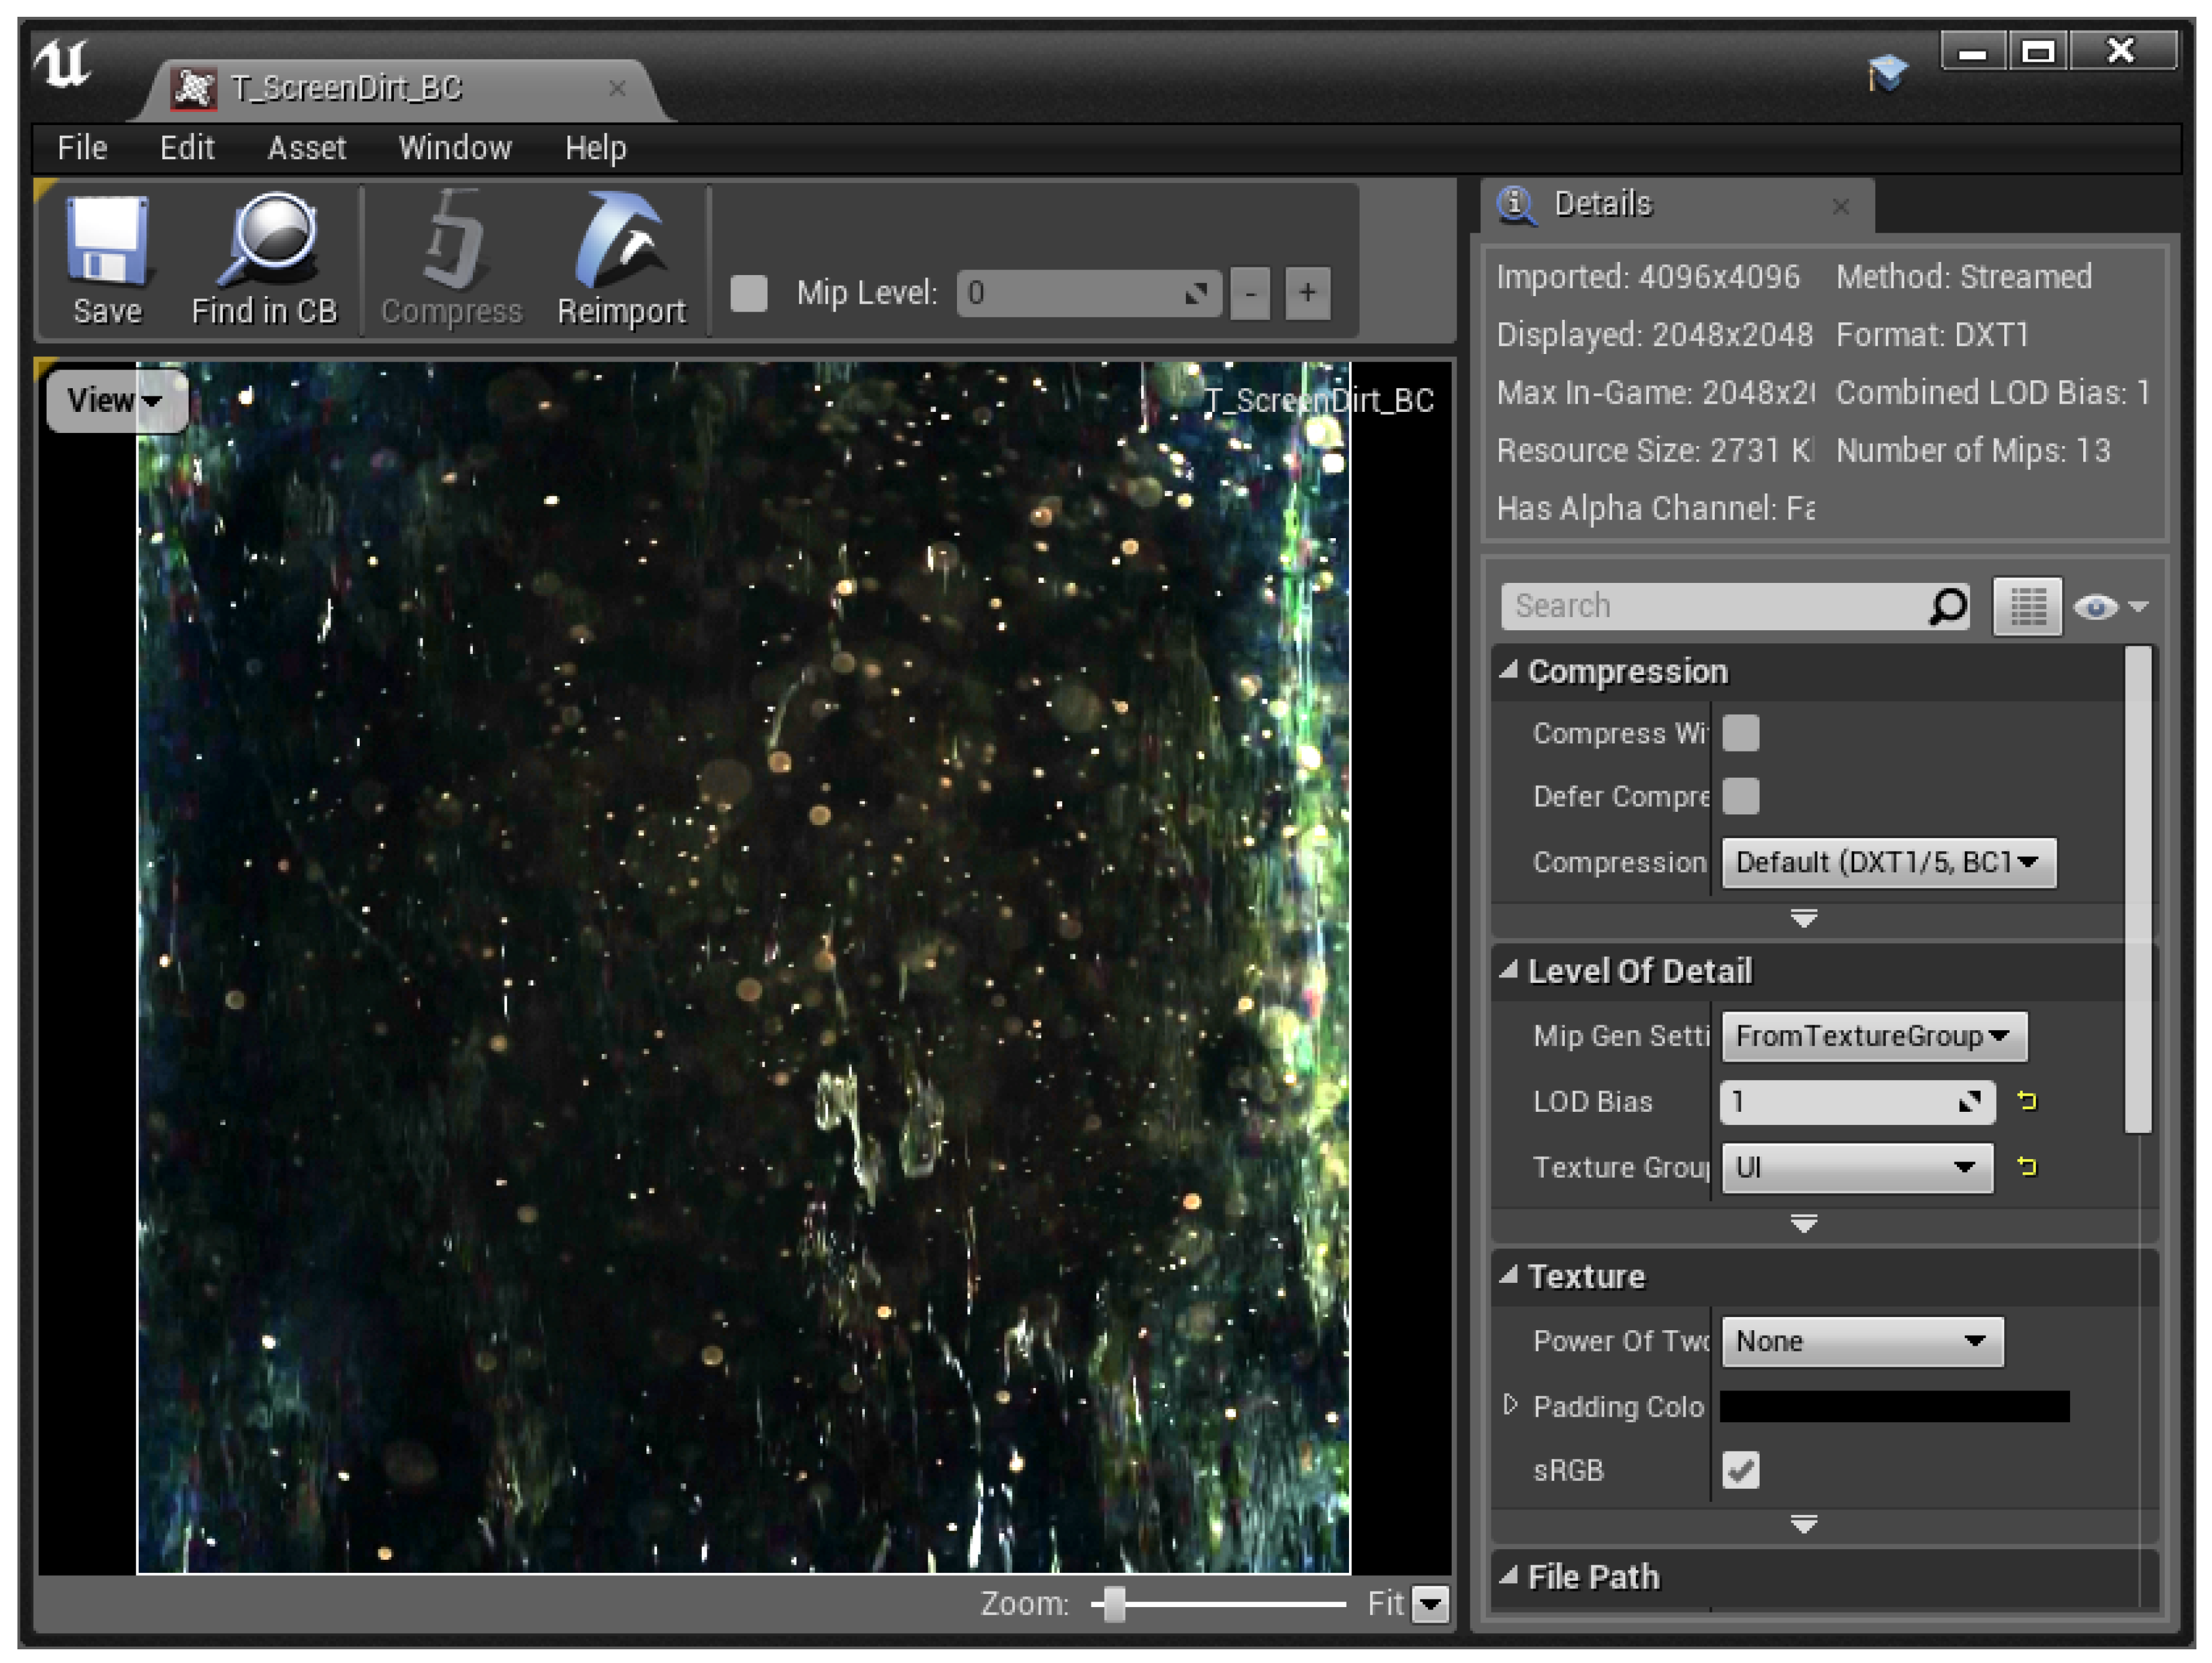Enable the Mip Level checkbox
The image size is (2212, 1663).
[x=749, y=294]
